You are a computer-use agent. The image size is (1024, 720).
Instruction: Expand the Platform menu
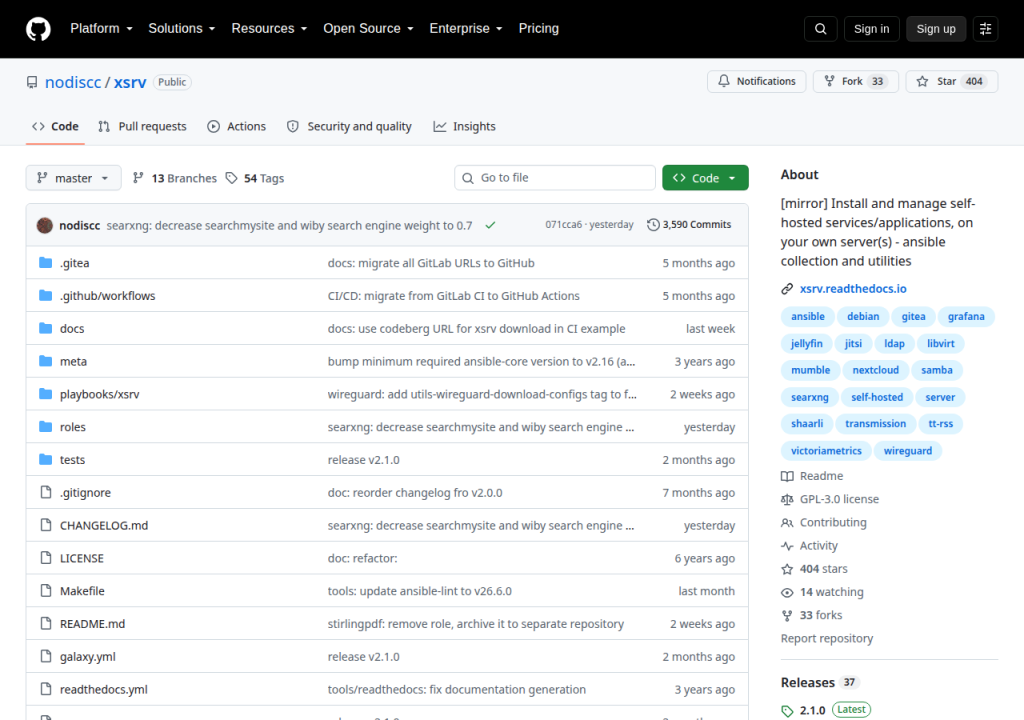(101, 29)
